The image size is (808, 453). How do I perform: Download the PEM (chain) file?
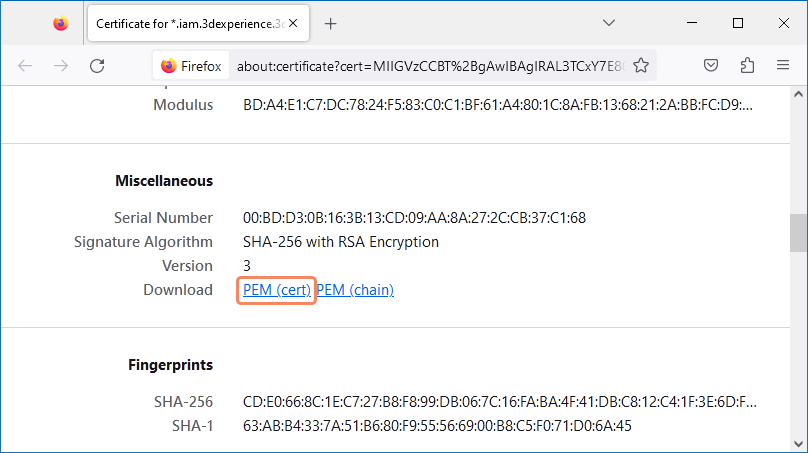tap(355, 290)
